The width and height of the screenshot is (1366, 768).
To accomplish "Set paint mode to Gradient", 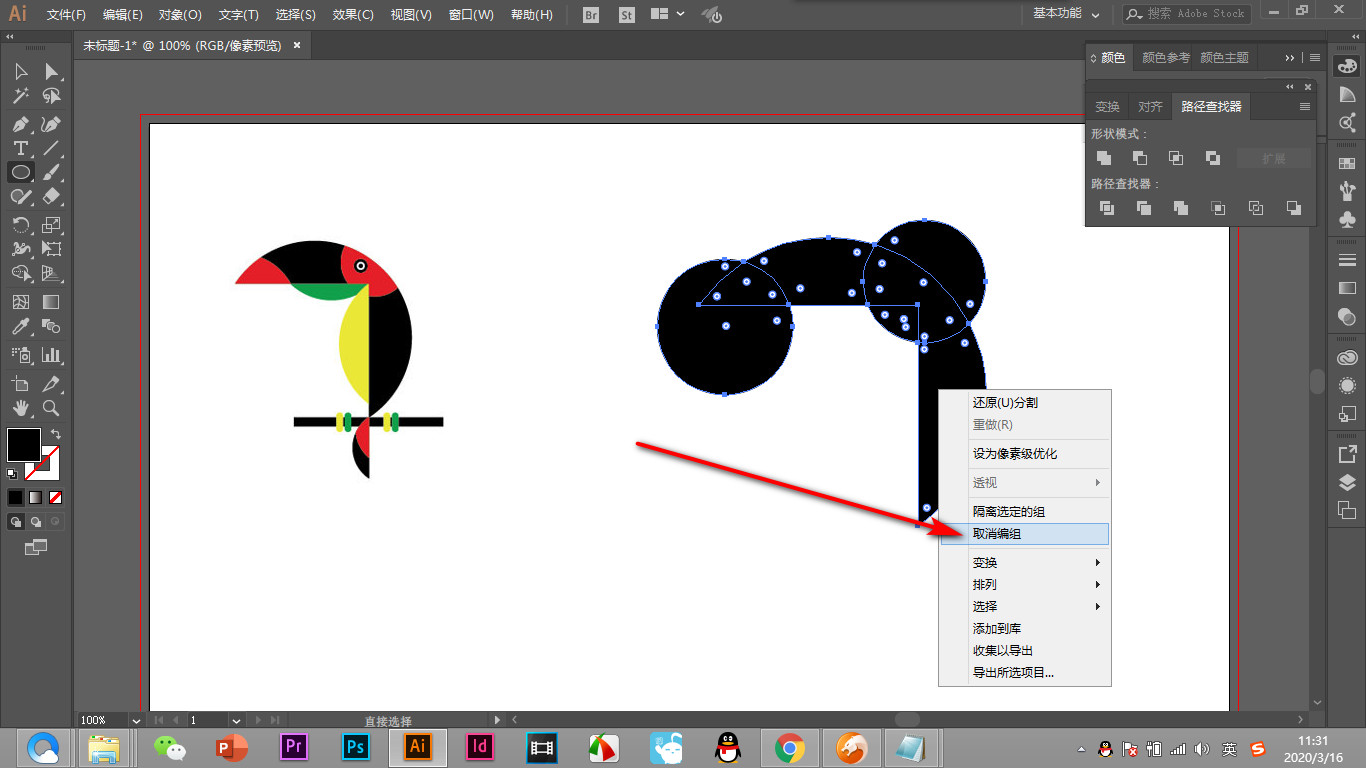I will [x=36, y=497].
